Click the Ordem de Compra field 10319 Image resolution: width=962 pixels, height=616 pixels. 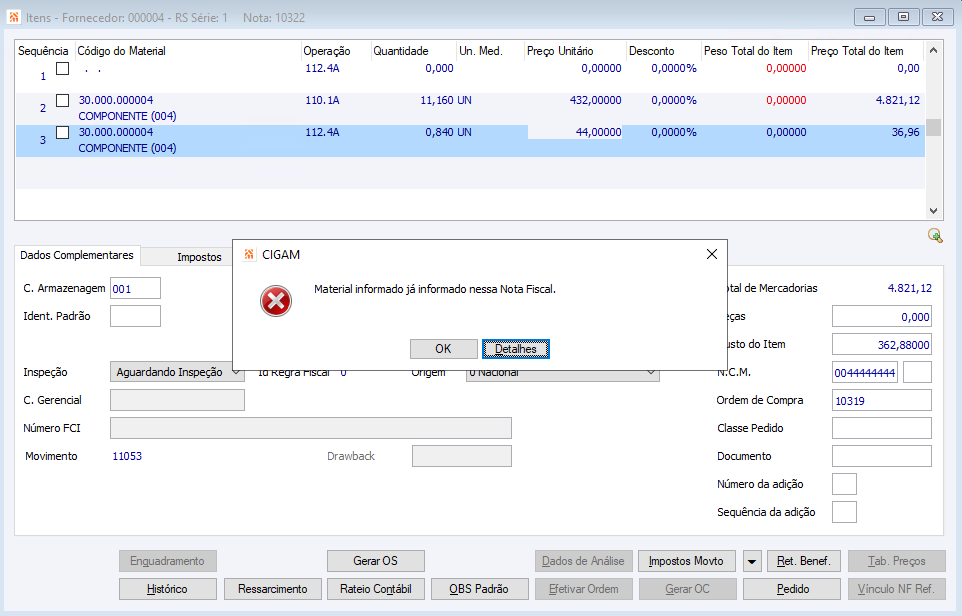[882, 401]
